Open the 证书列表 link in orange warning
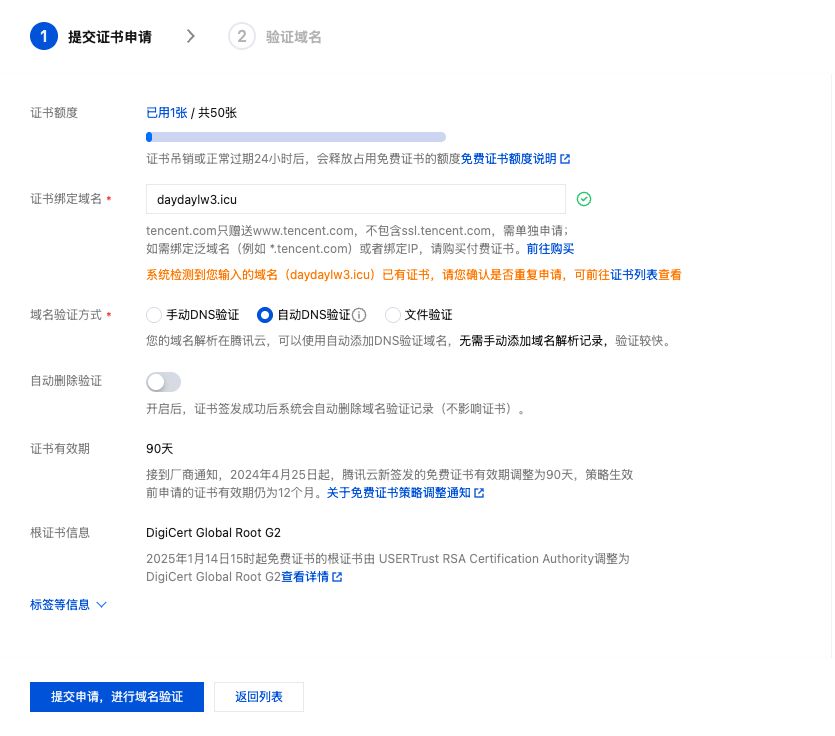835x736 pixels. pyautogui.click(x=634, y=275)
